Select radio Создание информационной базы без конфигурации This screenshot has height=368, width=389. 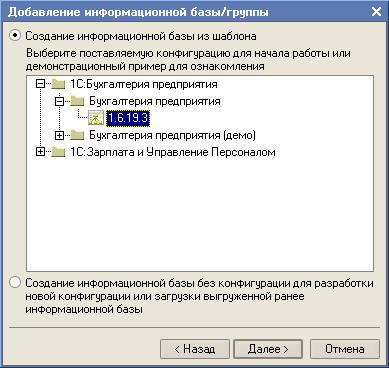point(15,283)
